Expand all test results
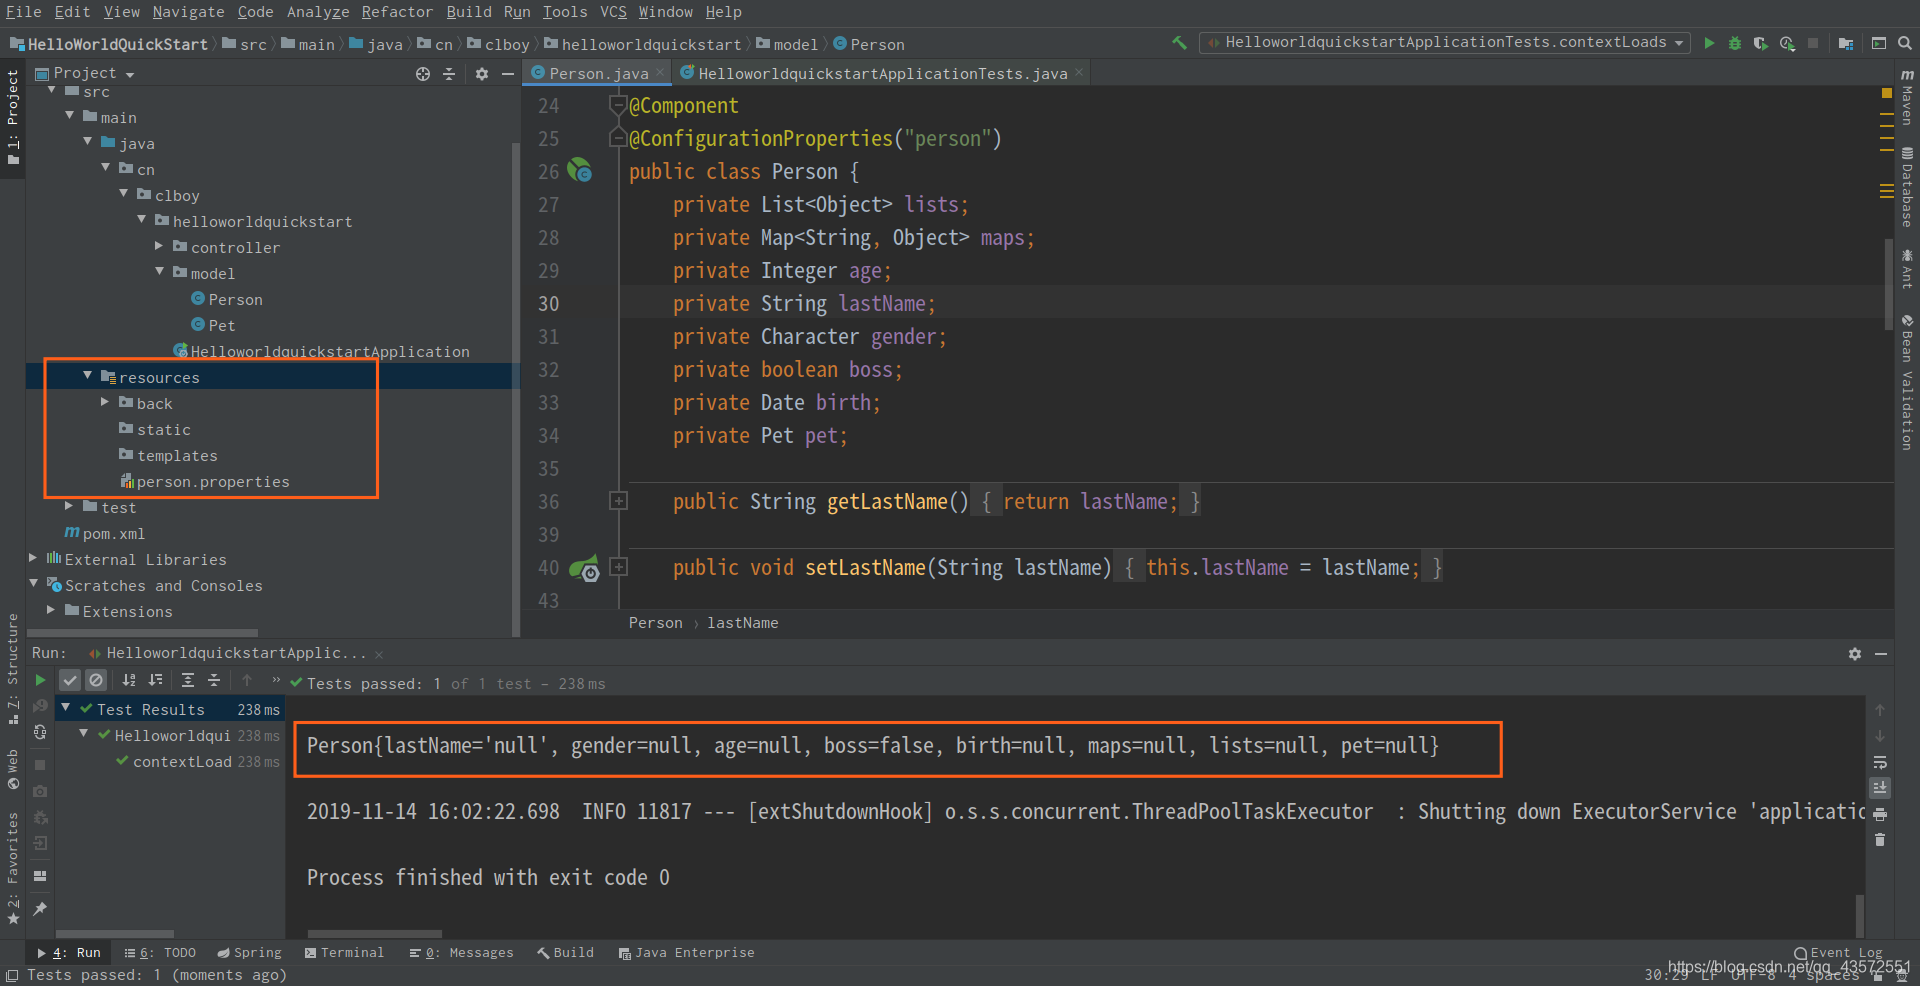The height and width of the screenshot is (986, 1920). [x=188, y=680]
